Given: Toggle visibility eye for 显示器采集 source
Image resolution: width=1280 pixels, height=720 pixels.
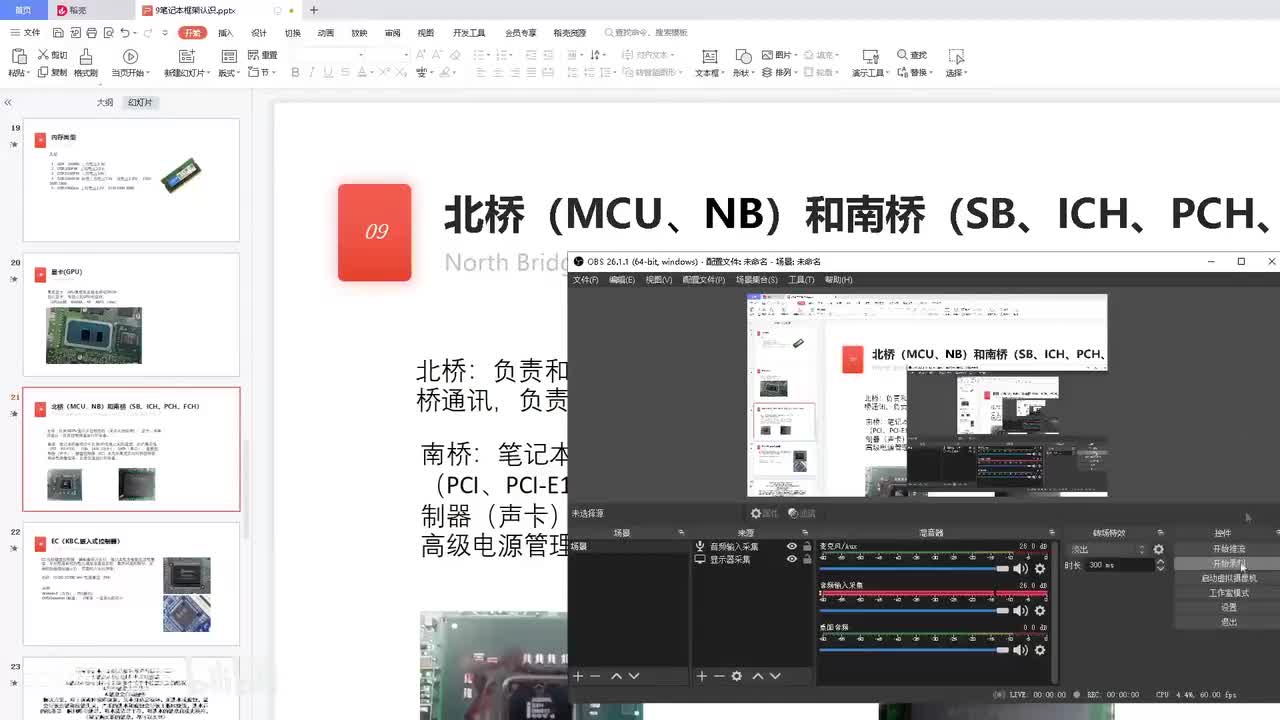Looking at the screenshot, I should click(x=792, y=560).
